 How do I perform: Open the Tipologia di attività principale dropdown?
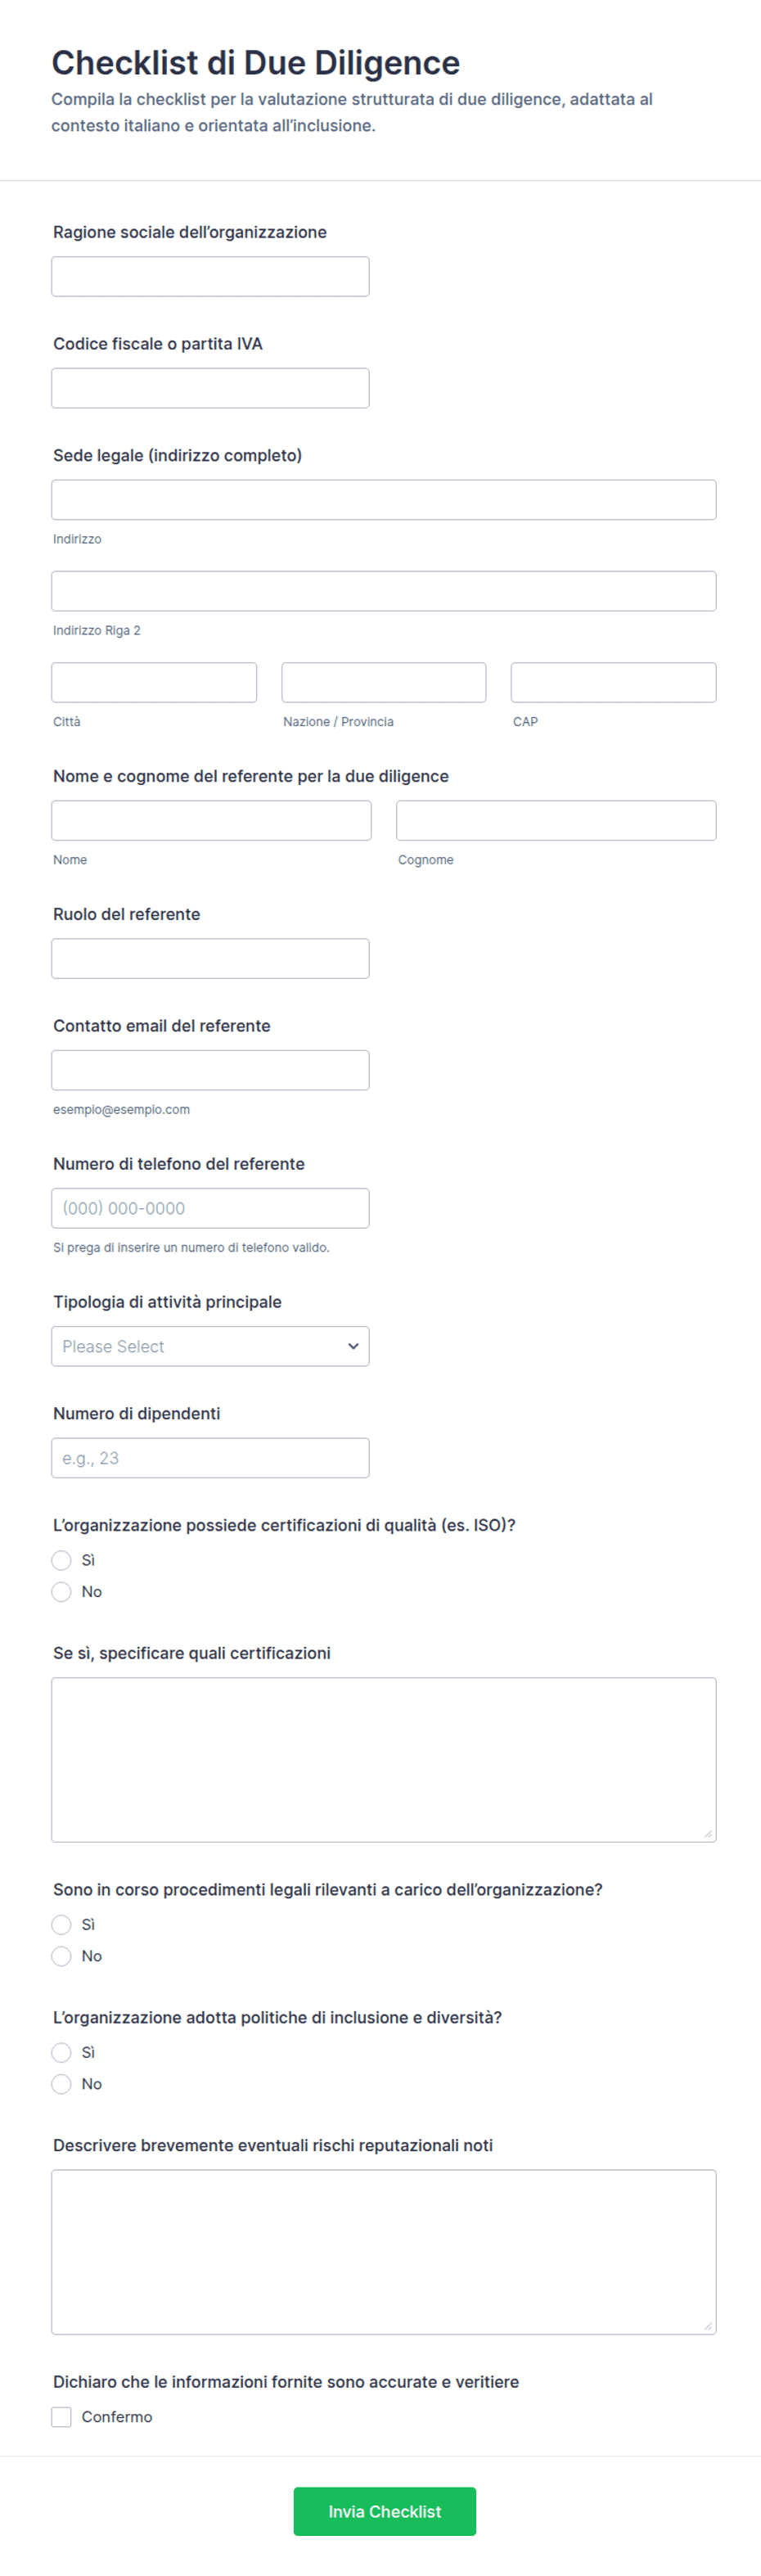coord(210,1346)
